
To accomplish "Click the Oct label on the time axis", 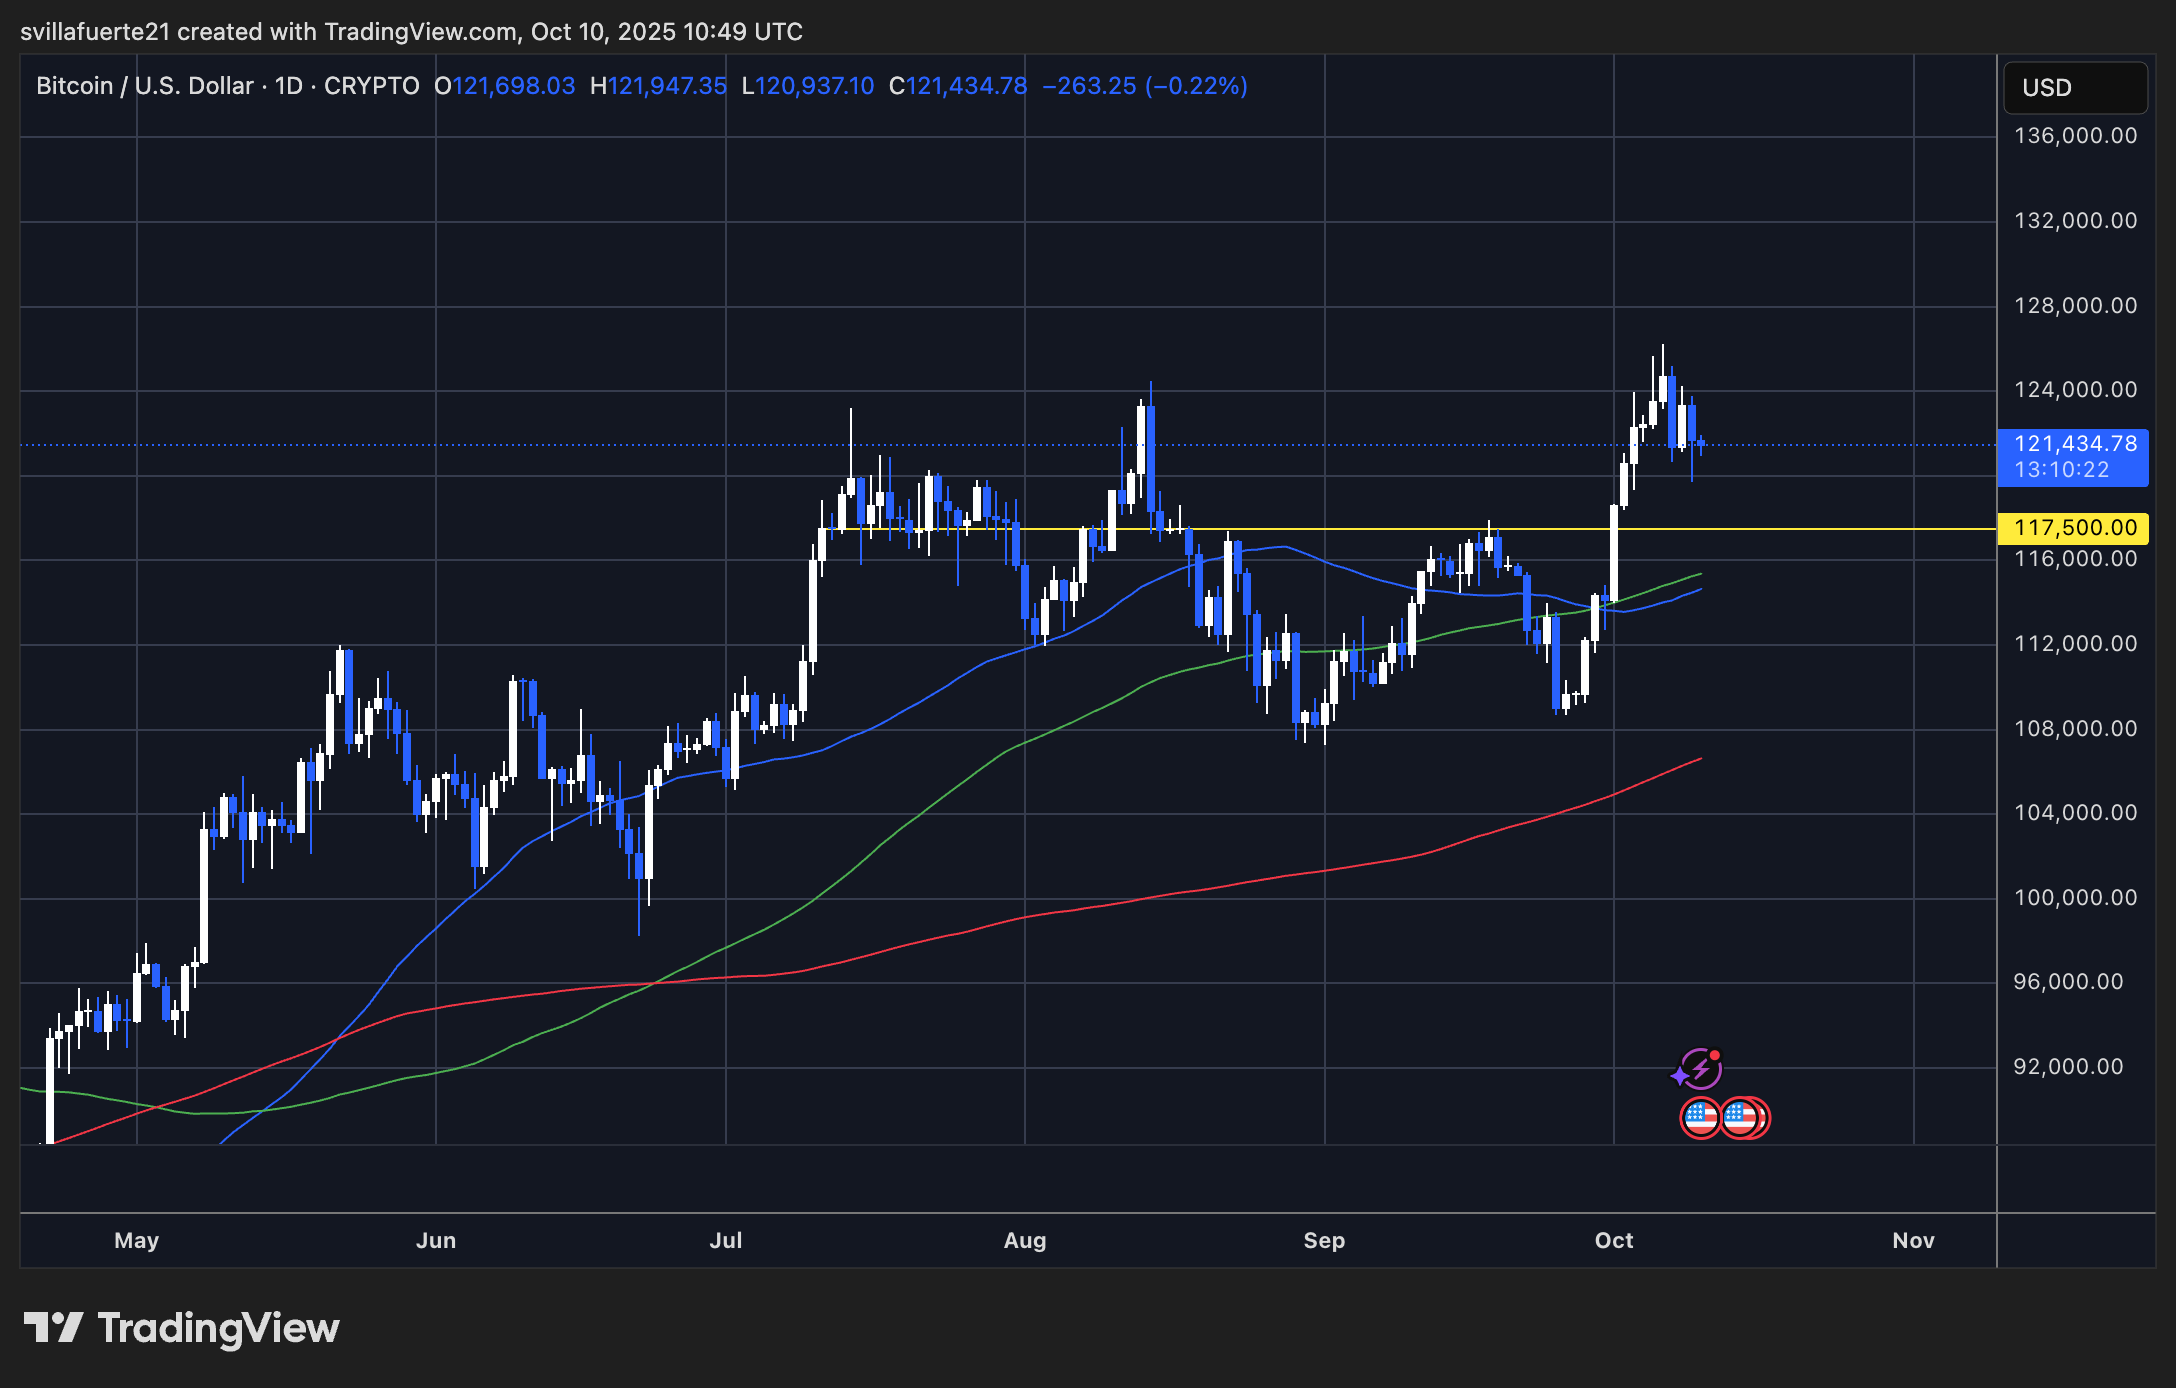I will 1614,1240.
